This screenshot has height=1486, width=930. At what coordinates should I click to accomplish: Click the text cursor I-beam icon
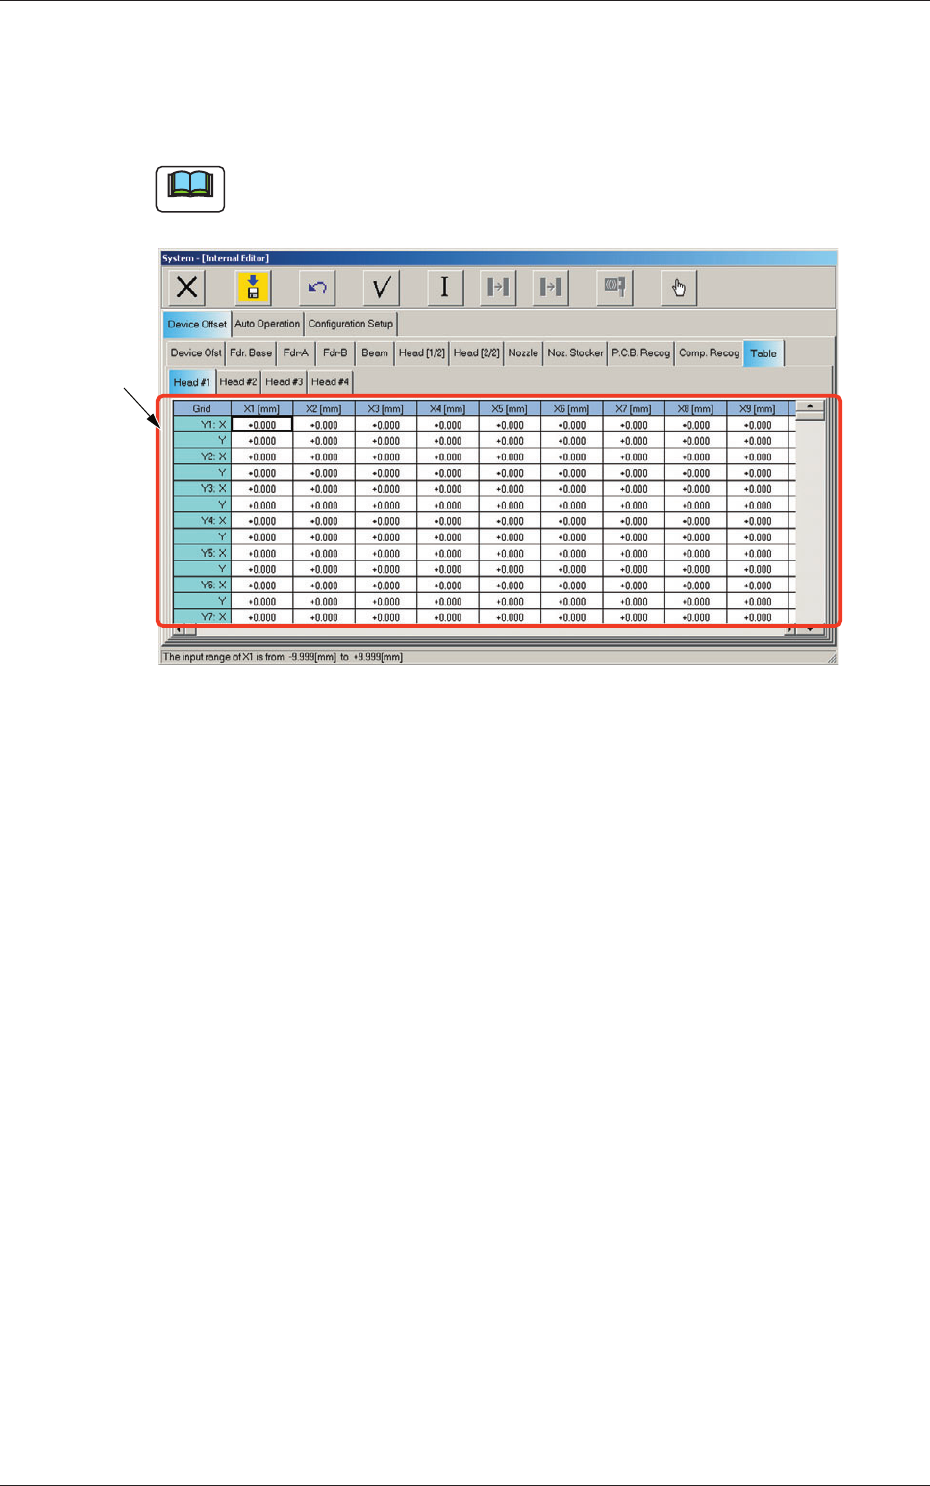click(445, 288)
